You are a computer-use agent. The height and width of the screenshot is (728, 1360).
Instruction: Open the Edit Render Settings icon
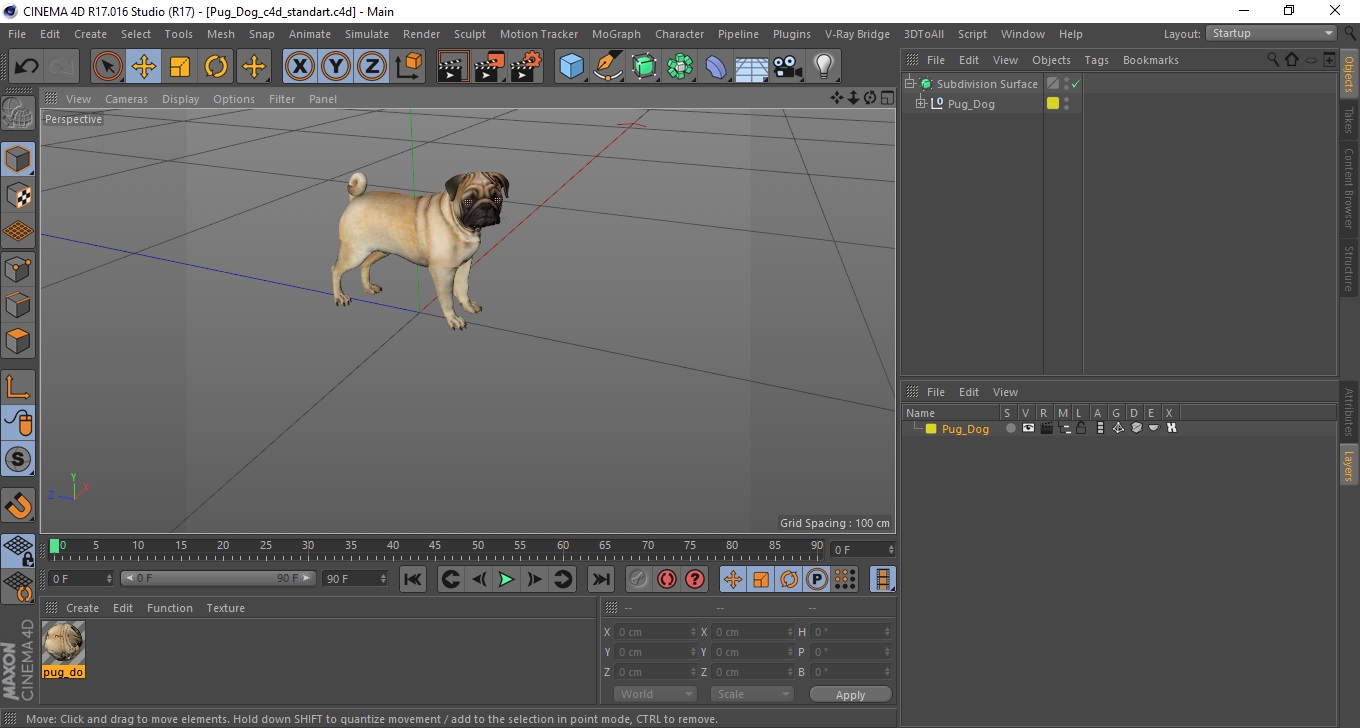pos(526,67)
